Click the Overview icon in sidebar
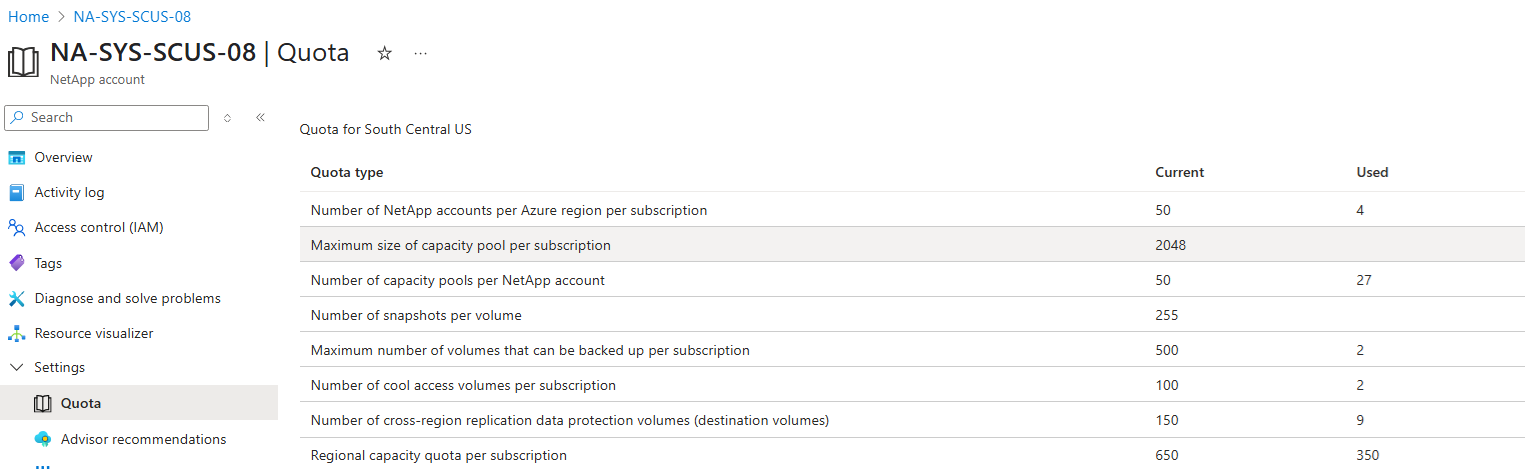The height and width of the screenshot is (469, 1525). coord(16,158)
